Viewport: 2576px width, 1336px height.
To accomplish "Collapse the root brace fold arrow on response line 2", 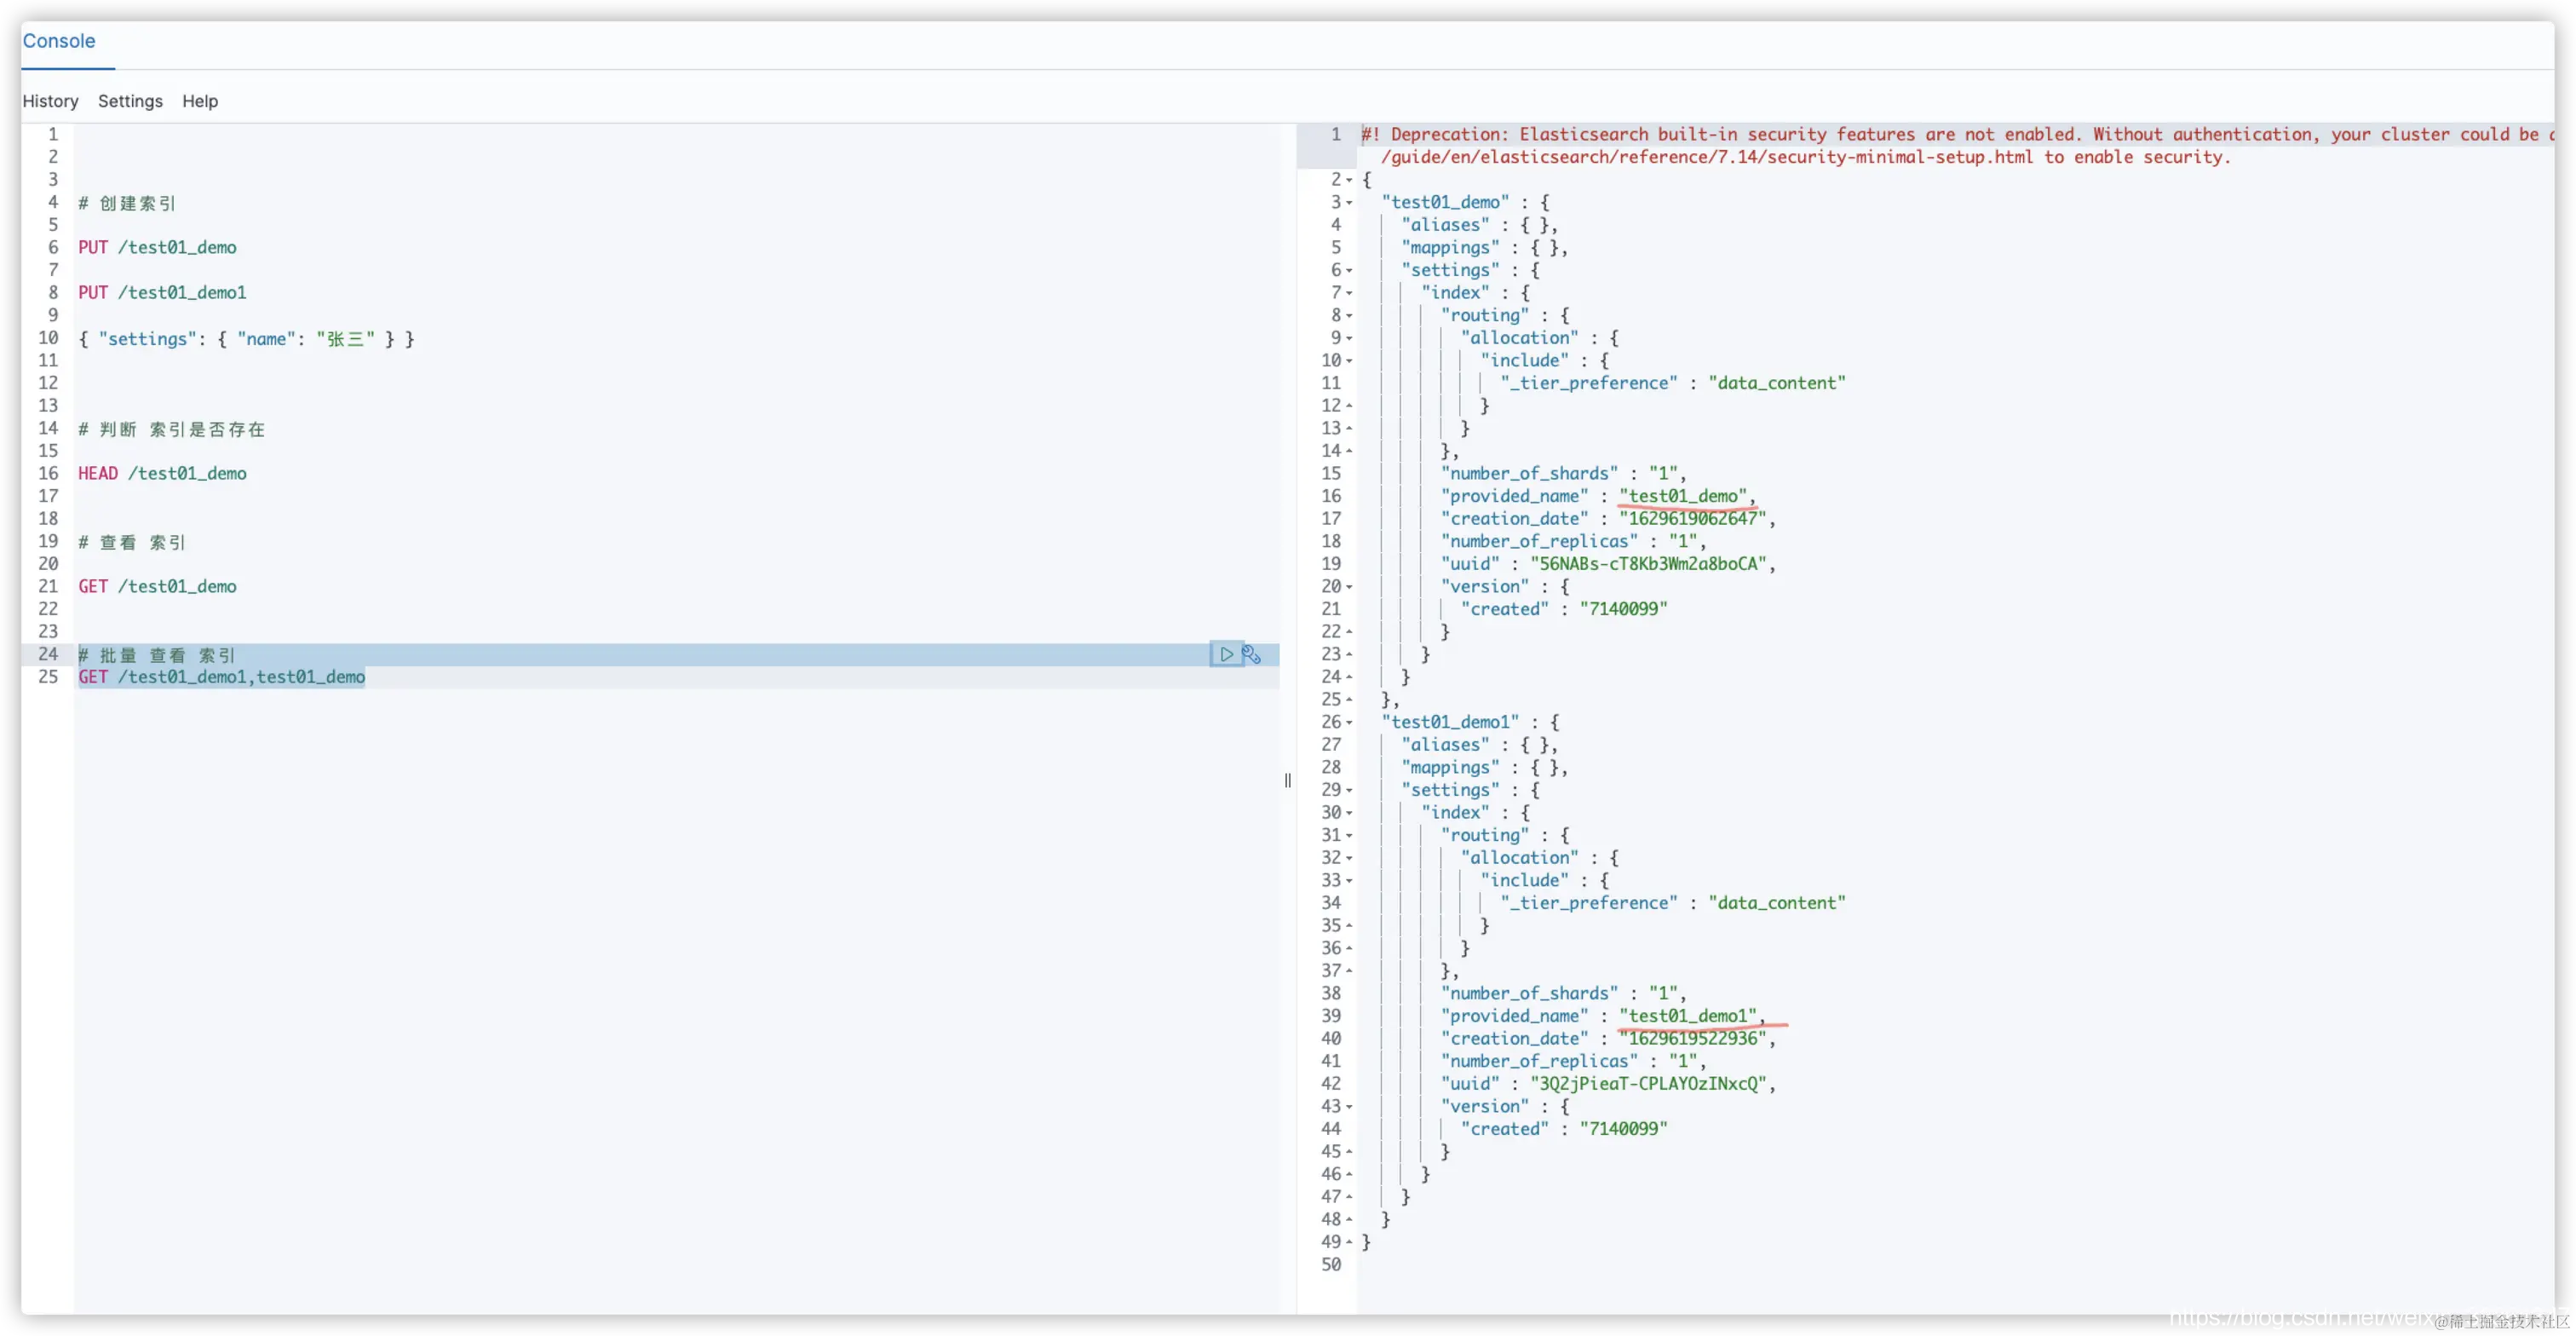I will (x=1349, y=181).
